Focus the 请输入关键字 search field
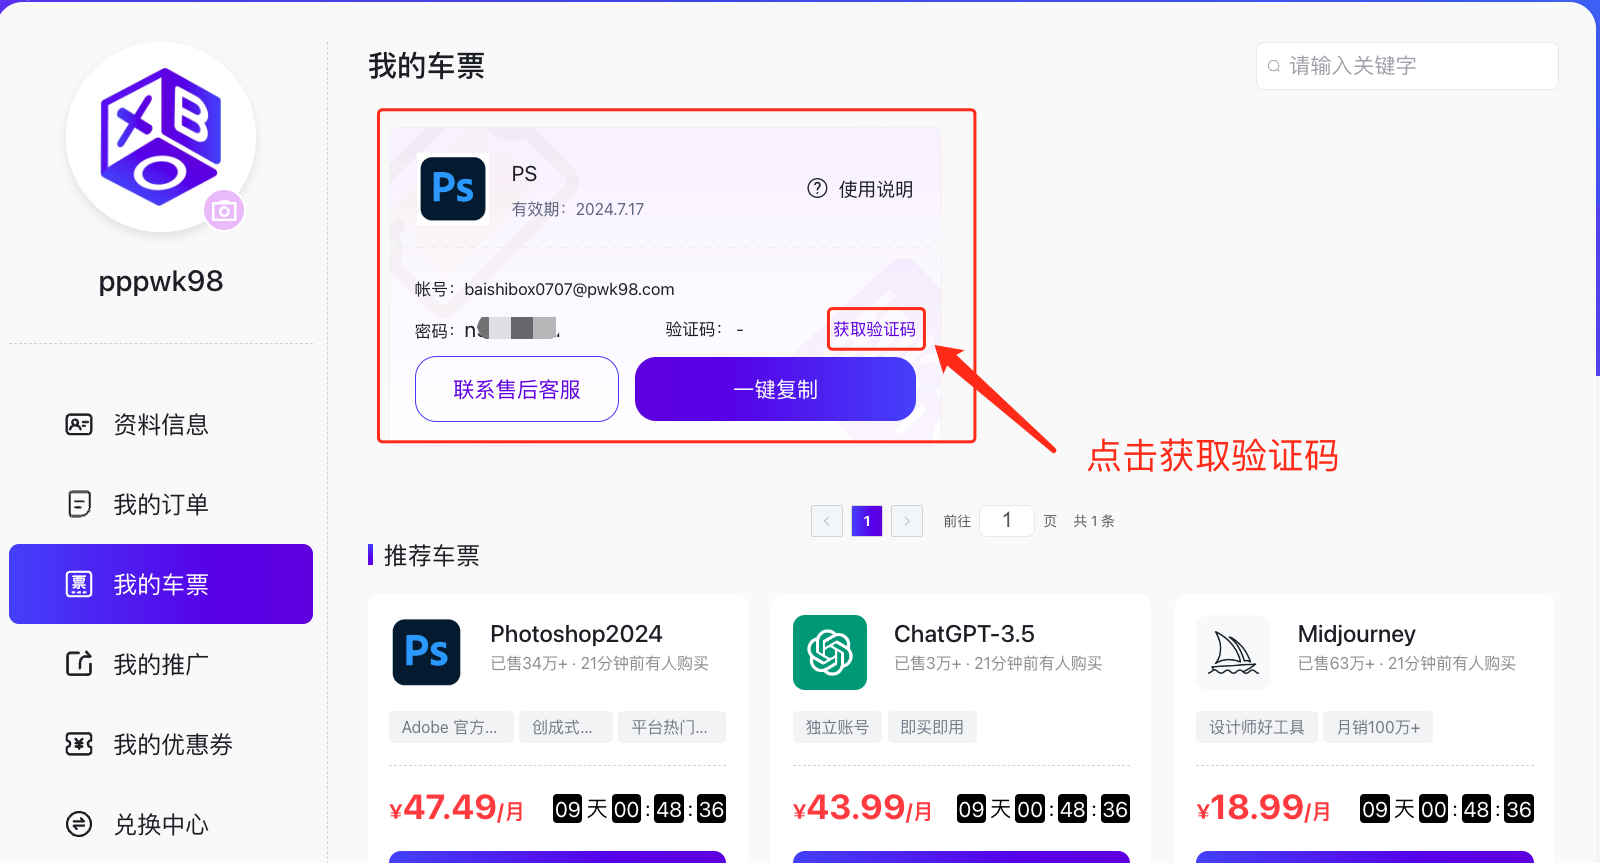The width and height of the screenshot is (1600, 863). click(x=1407, y=66)
